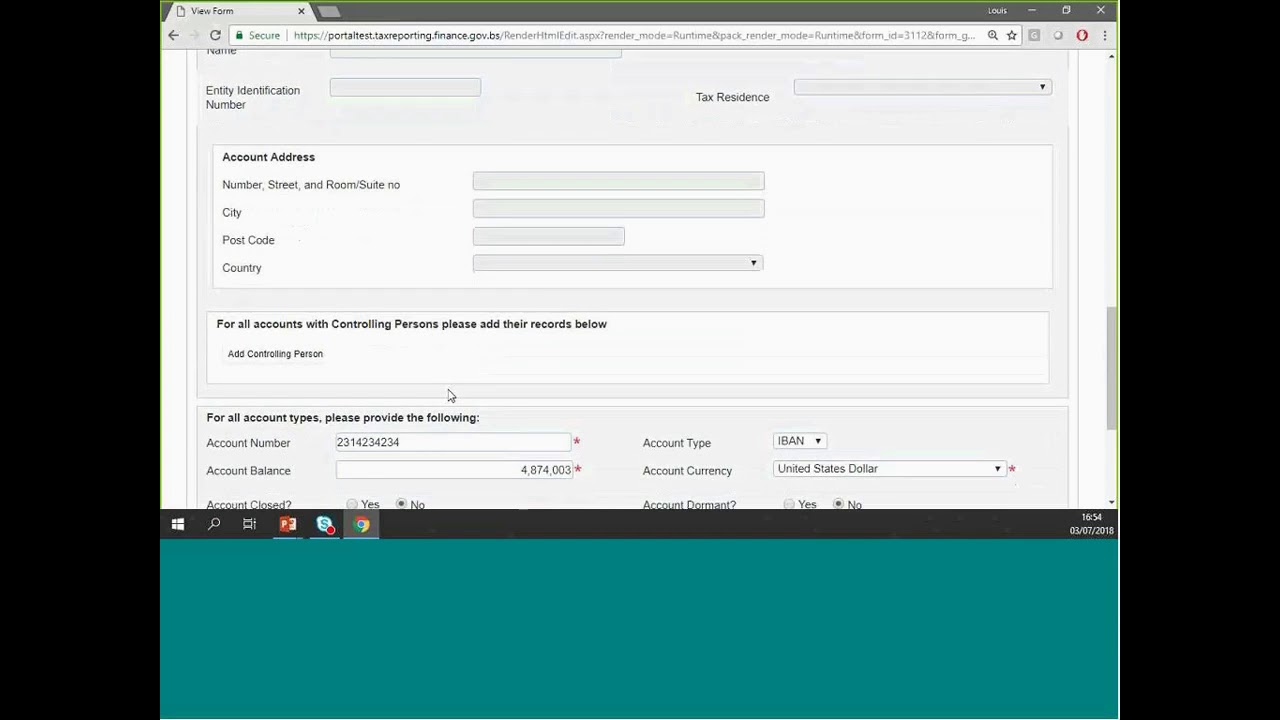The height and width of the screenshot is (720, 1280).
Task: Click the Opera extension icon
Action: (1082, 35)
